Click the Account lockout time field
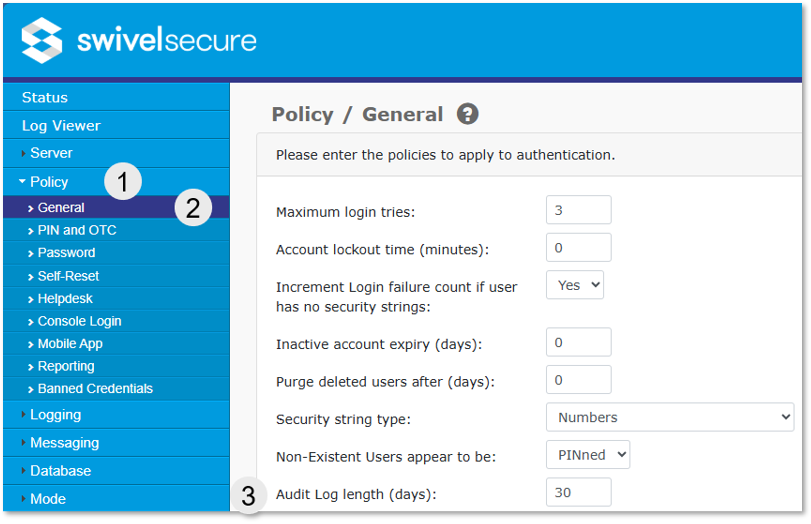The image size is (811, 524). click(578, 248)
